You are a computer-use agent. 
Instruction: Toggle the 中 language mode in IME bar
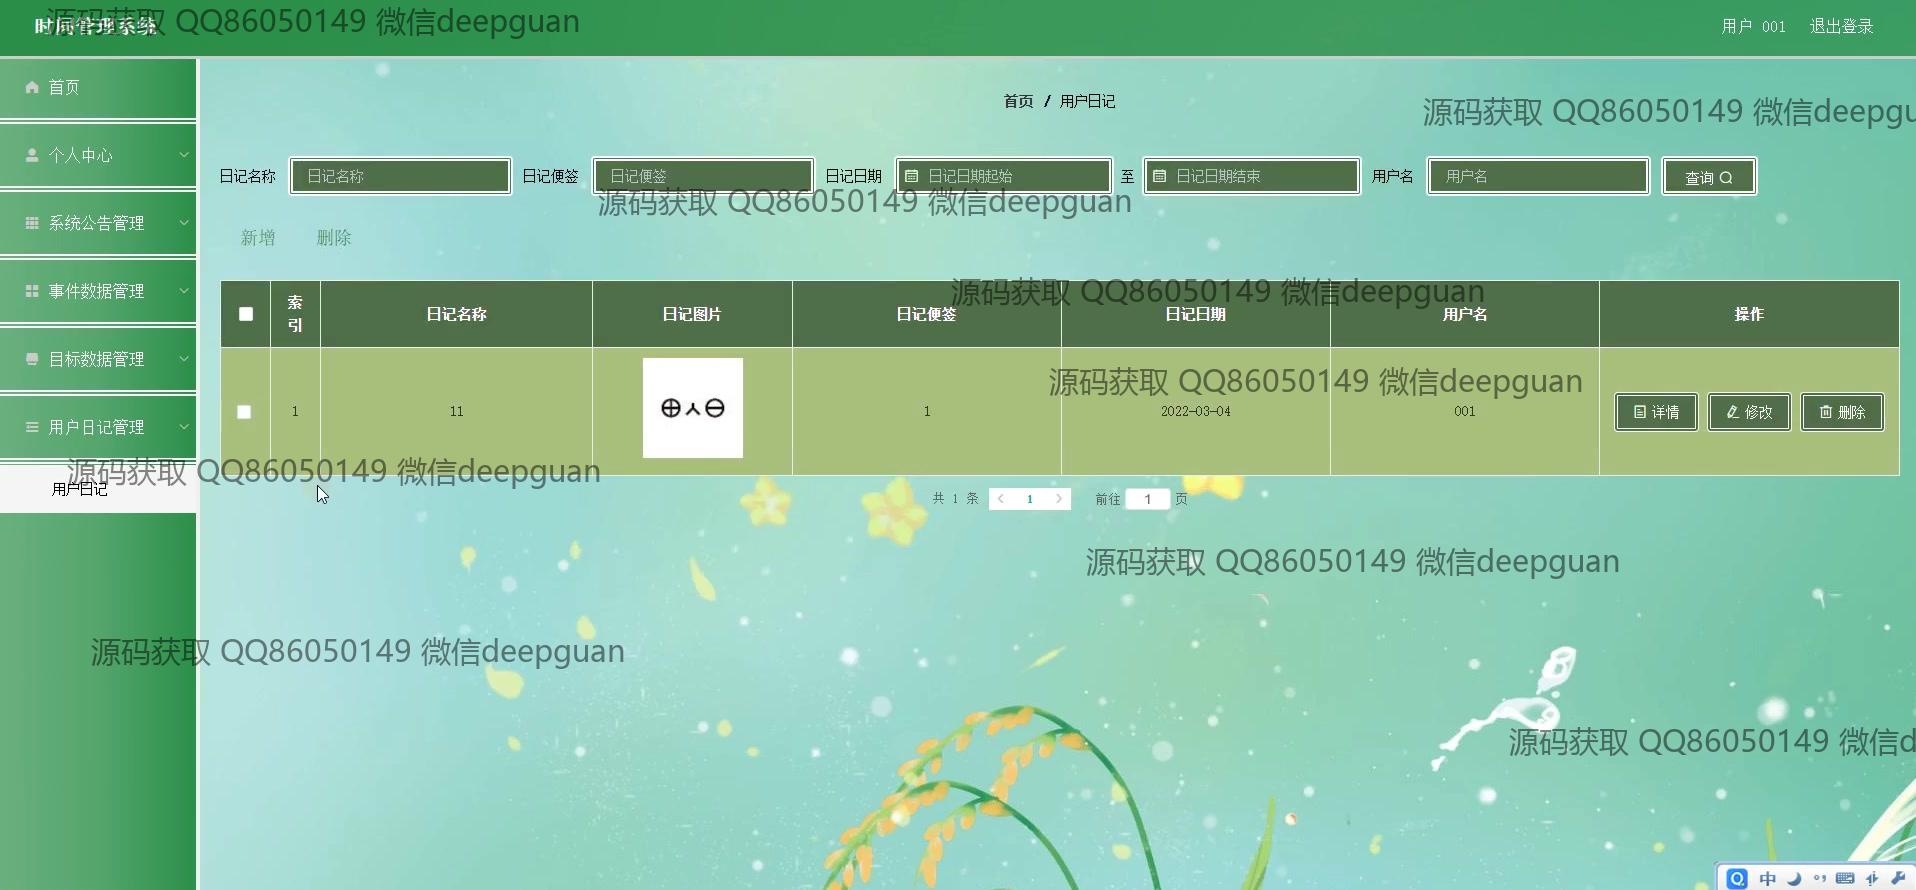click(1768, 878)
